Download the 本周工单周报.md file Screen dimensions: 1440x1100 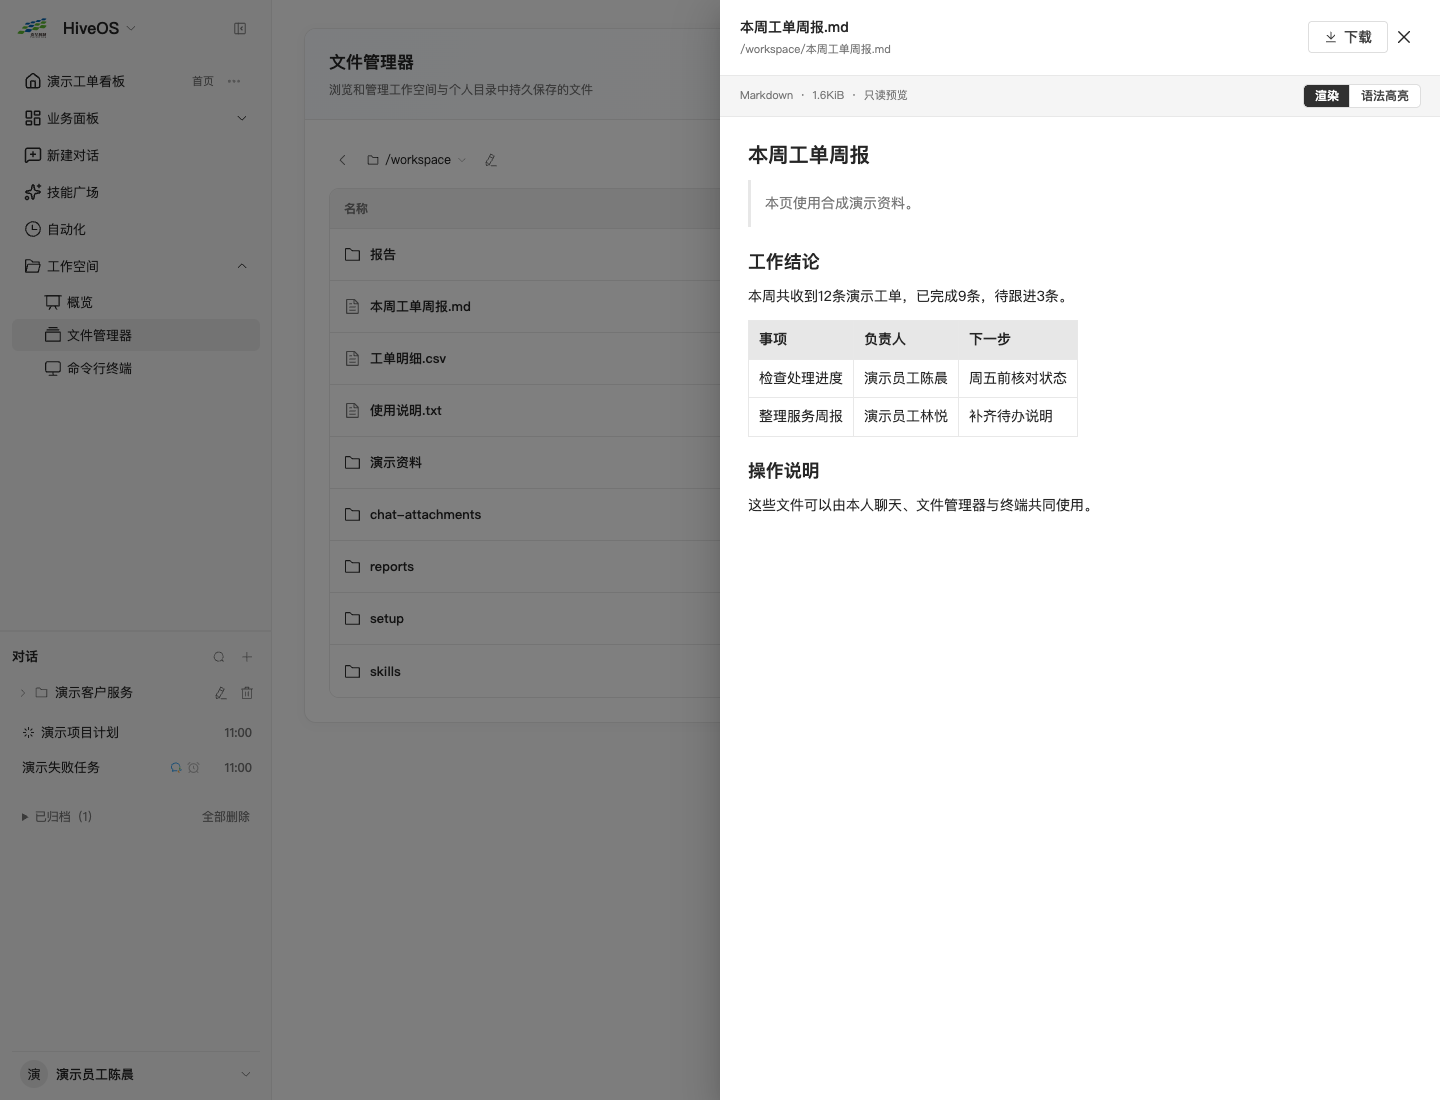[1347, 37]
